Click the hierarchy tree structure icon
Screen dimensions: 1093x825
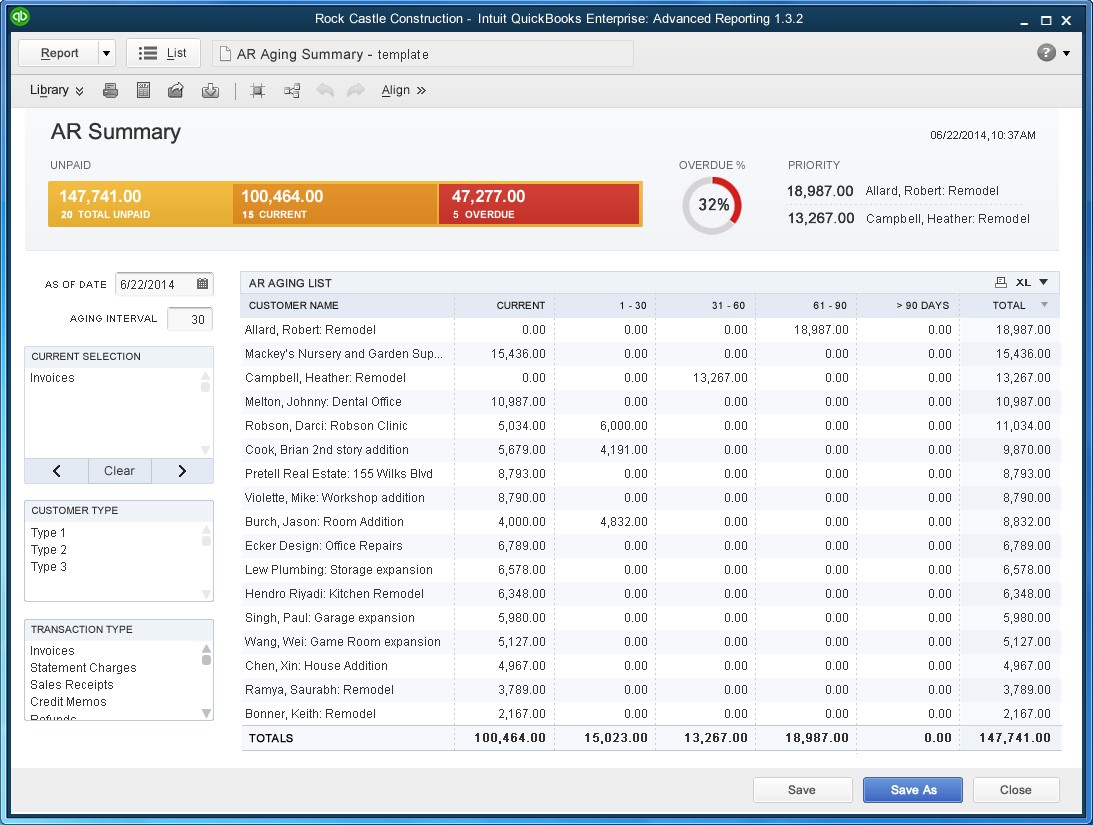[x=292, y=91]
